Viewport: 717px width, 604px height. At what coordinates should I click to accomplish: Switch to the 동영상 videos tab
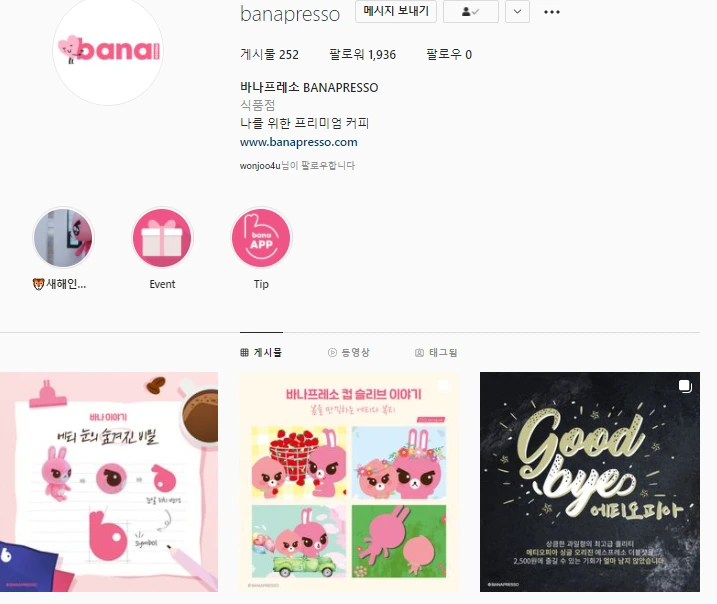pos(349,353)
